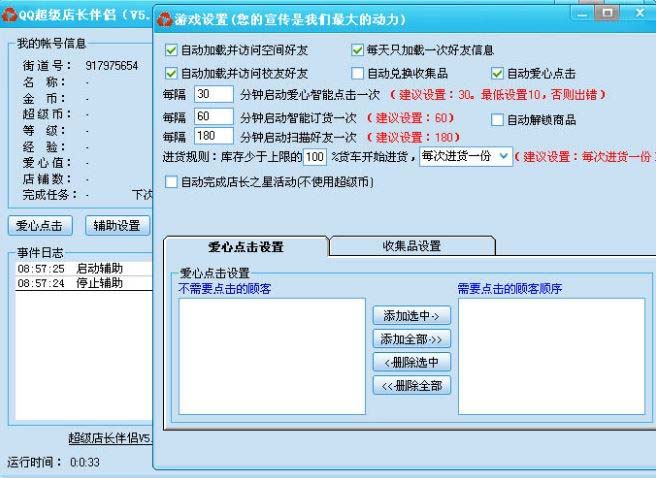This screenshot has width=656, height=478.
Task: Close the game settings window
Action: click(x=639, y=13)
